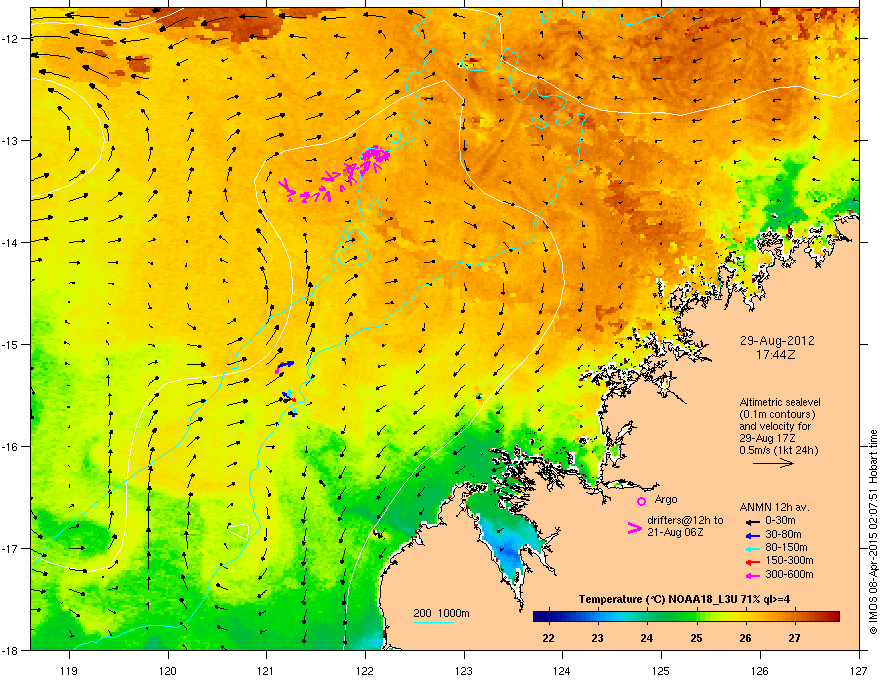Viewport: 880px width, 680px height.
Task: Click the '21-Aug 06Z' drifter date text
Action: (x=675, y=532)
